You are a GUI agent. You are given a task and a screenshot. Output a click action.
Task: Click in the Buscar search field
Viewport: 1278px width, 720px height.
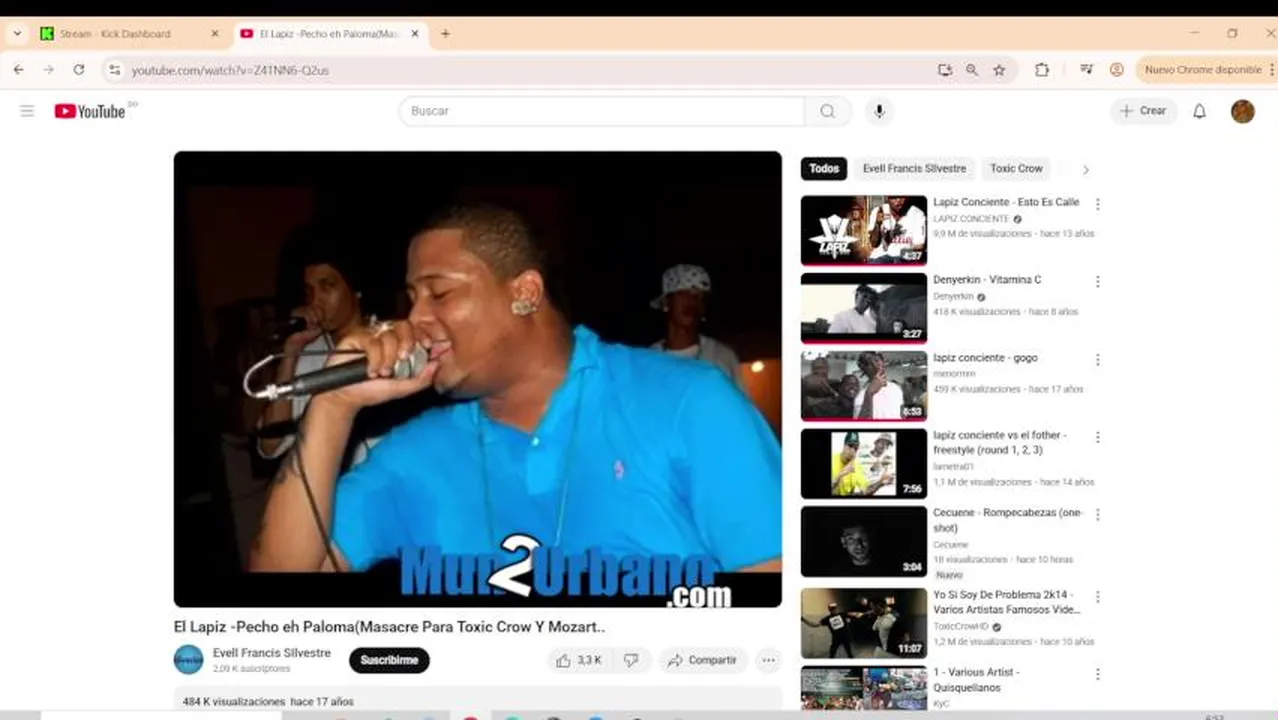(x=602, y=111)
